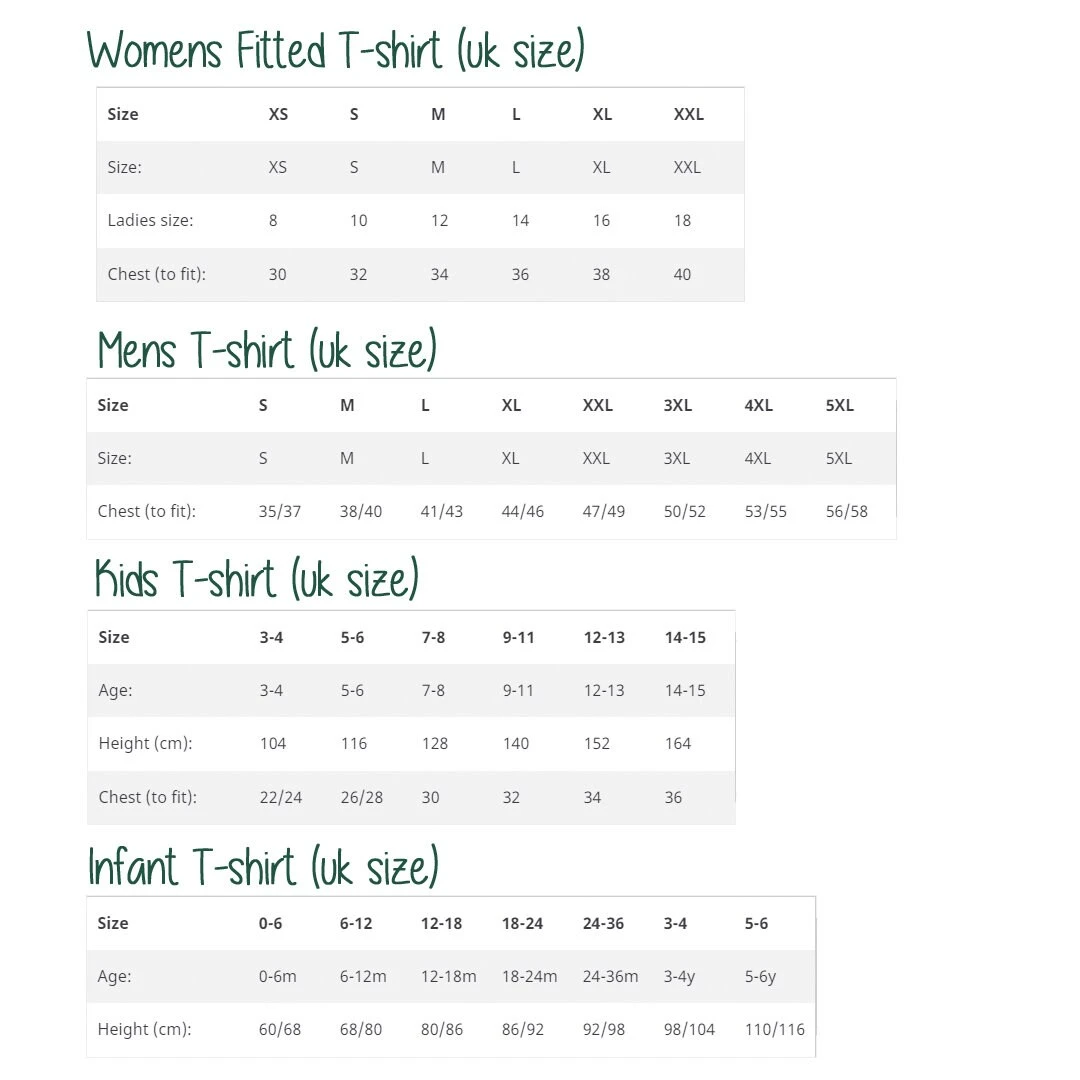Click bold 12-18 header in Infant table
This screenshot has height=1080, width=1080.
point(441,923)
